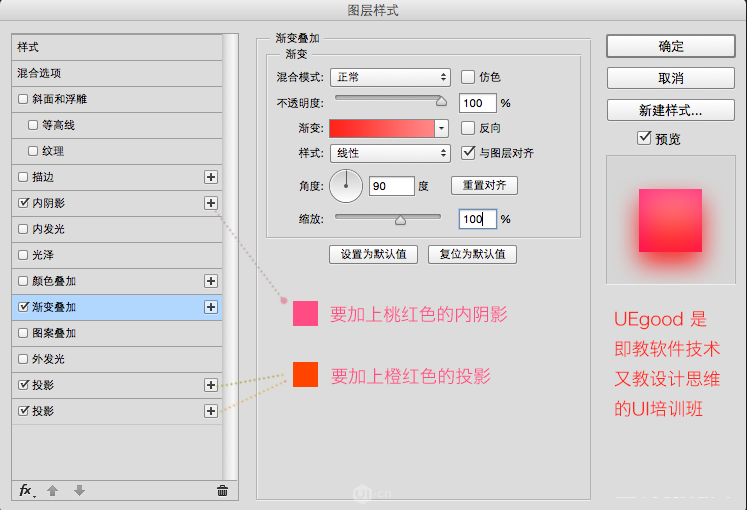The width and height of the screenshot is (747, 510).
Task: Uncheck 与图层对齐 checkbox
Action: 468,152
